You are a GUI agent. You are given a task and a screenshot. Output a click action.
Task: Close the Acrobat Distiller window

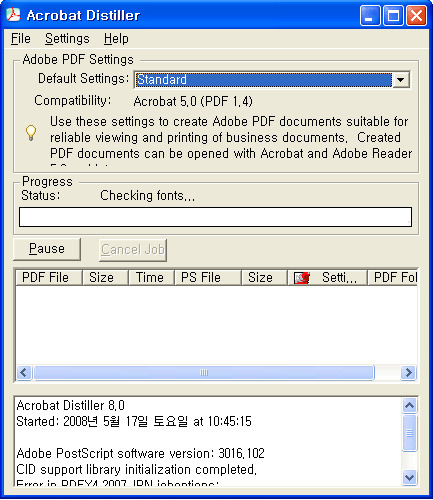click(416, 15)
